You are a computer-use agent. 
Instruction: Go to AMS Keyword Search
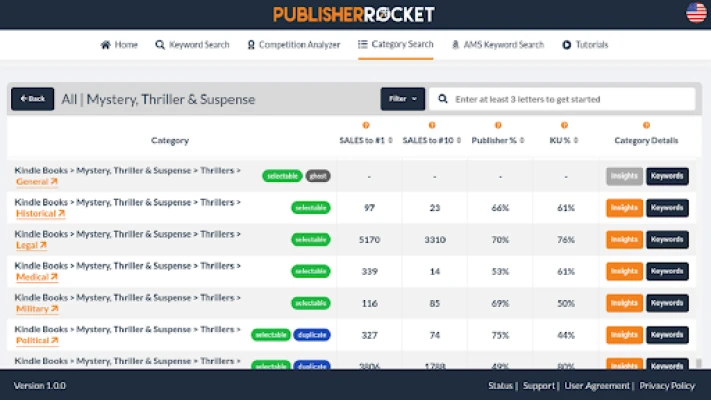(498, 45)
